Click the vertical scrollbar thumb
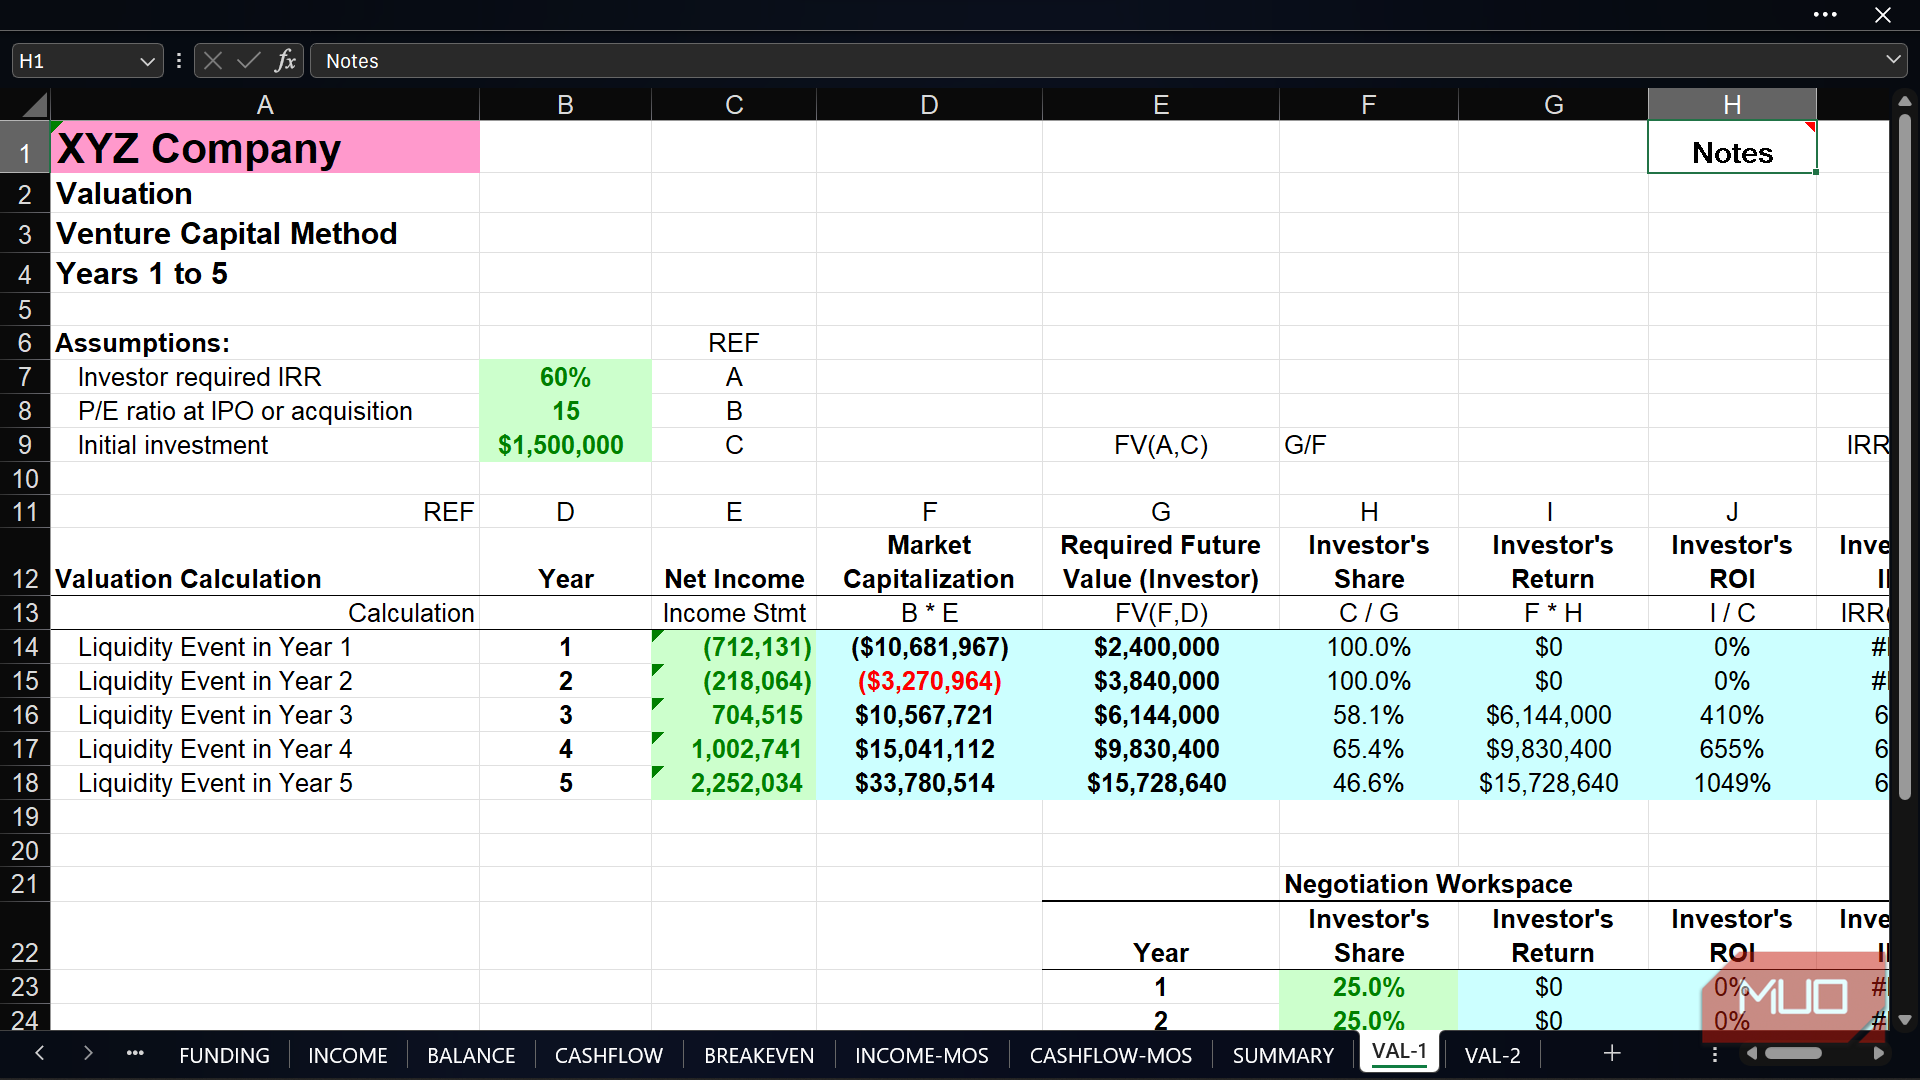1920x1080 pixels. point(1905,455)
